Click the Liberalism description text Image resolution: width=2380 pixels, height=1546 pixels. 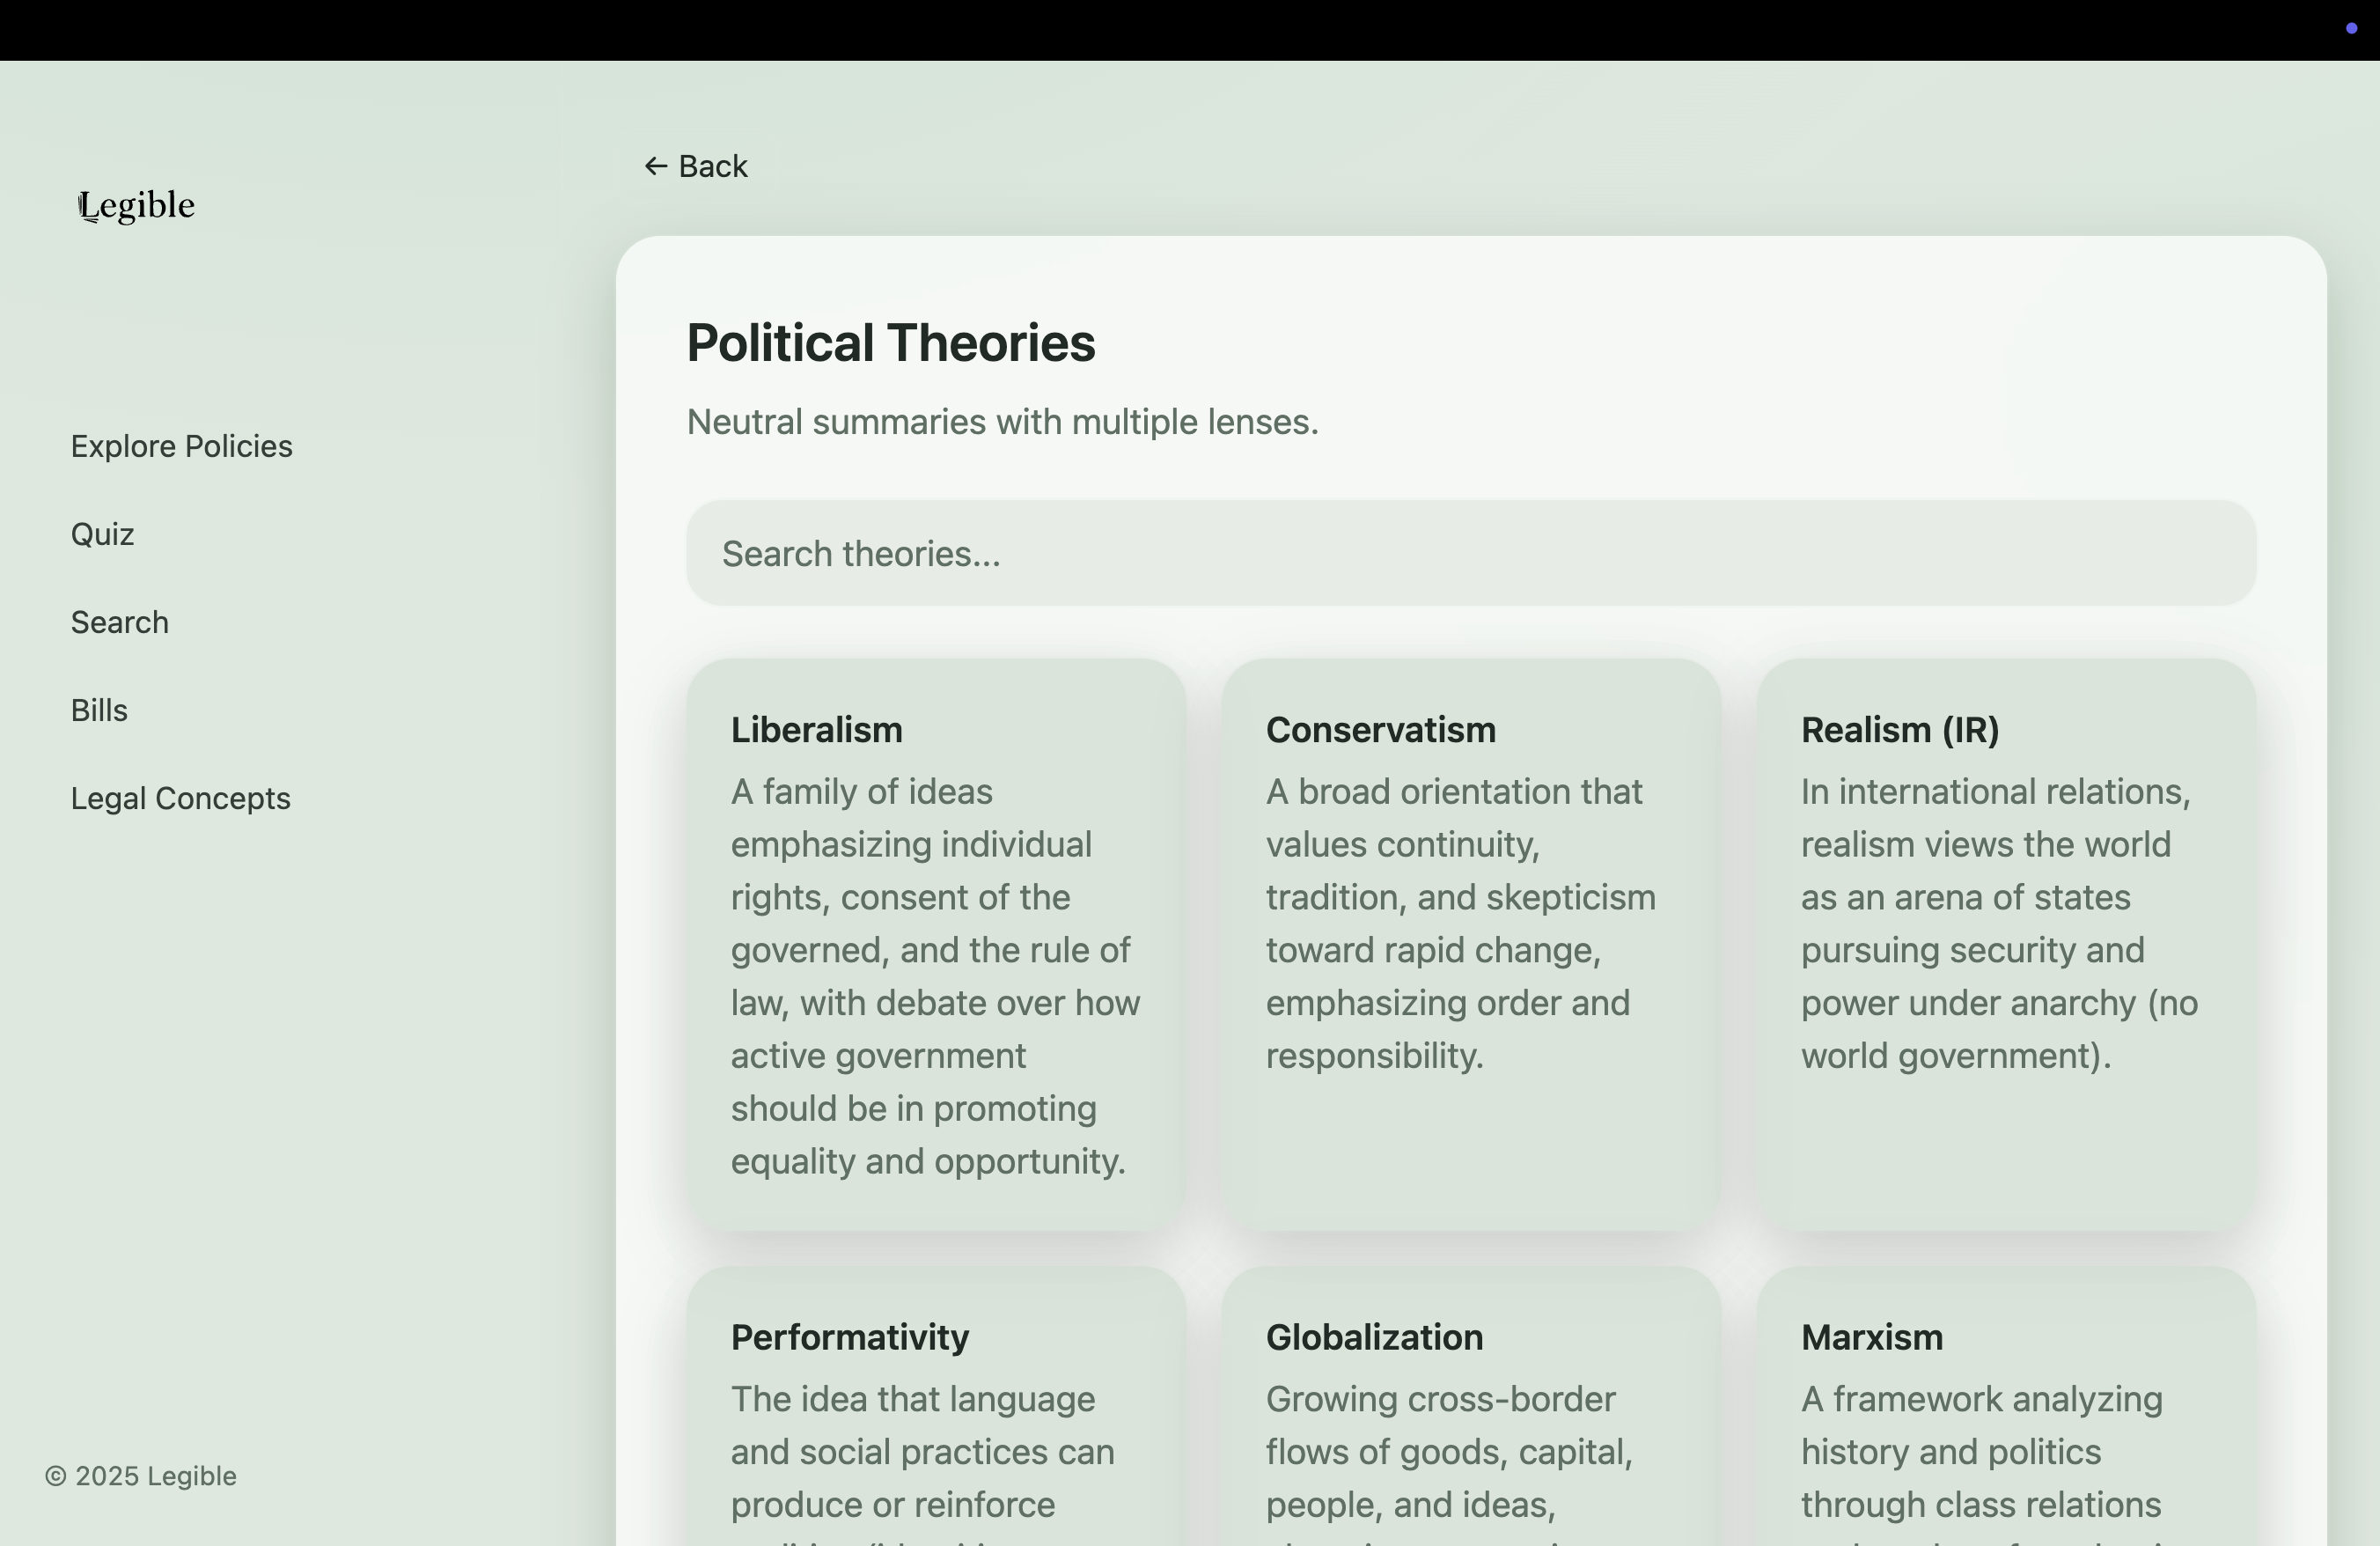[x=934, y=976]
